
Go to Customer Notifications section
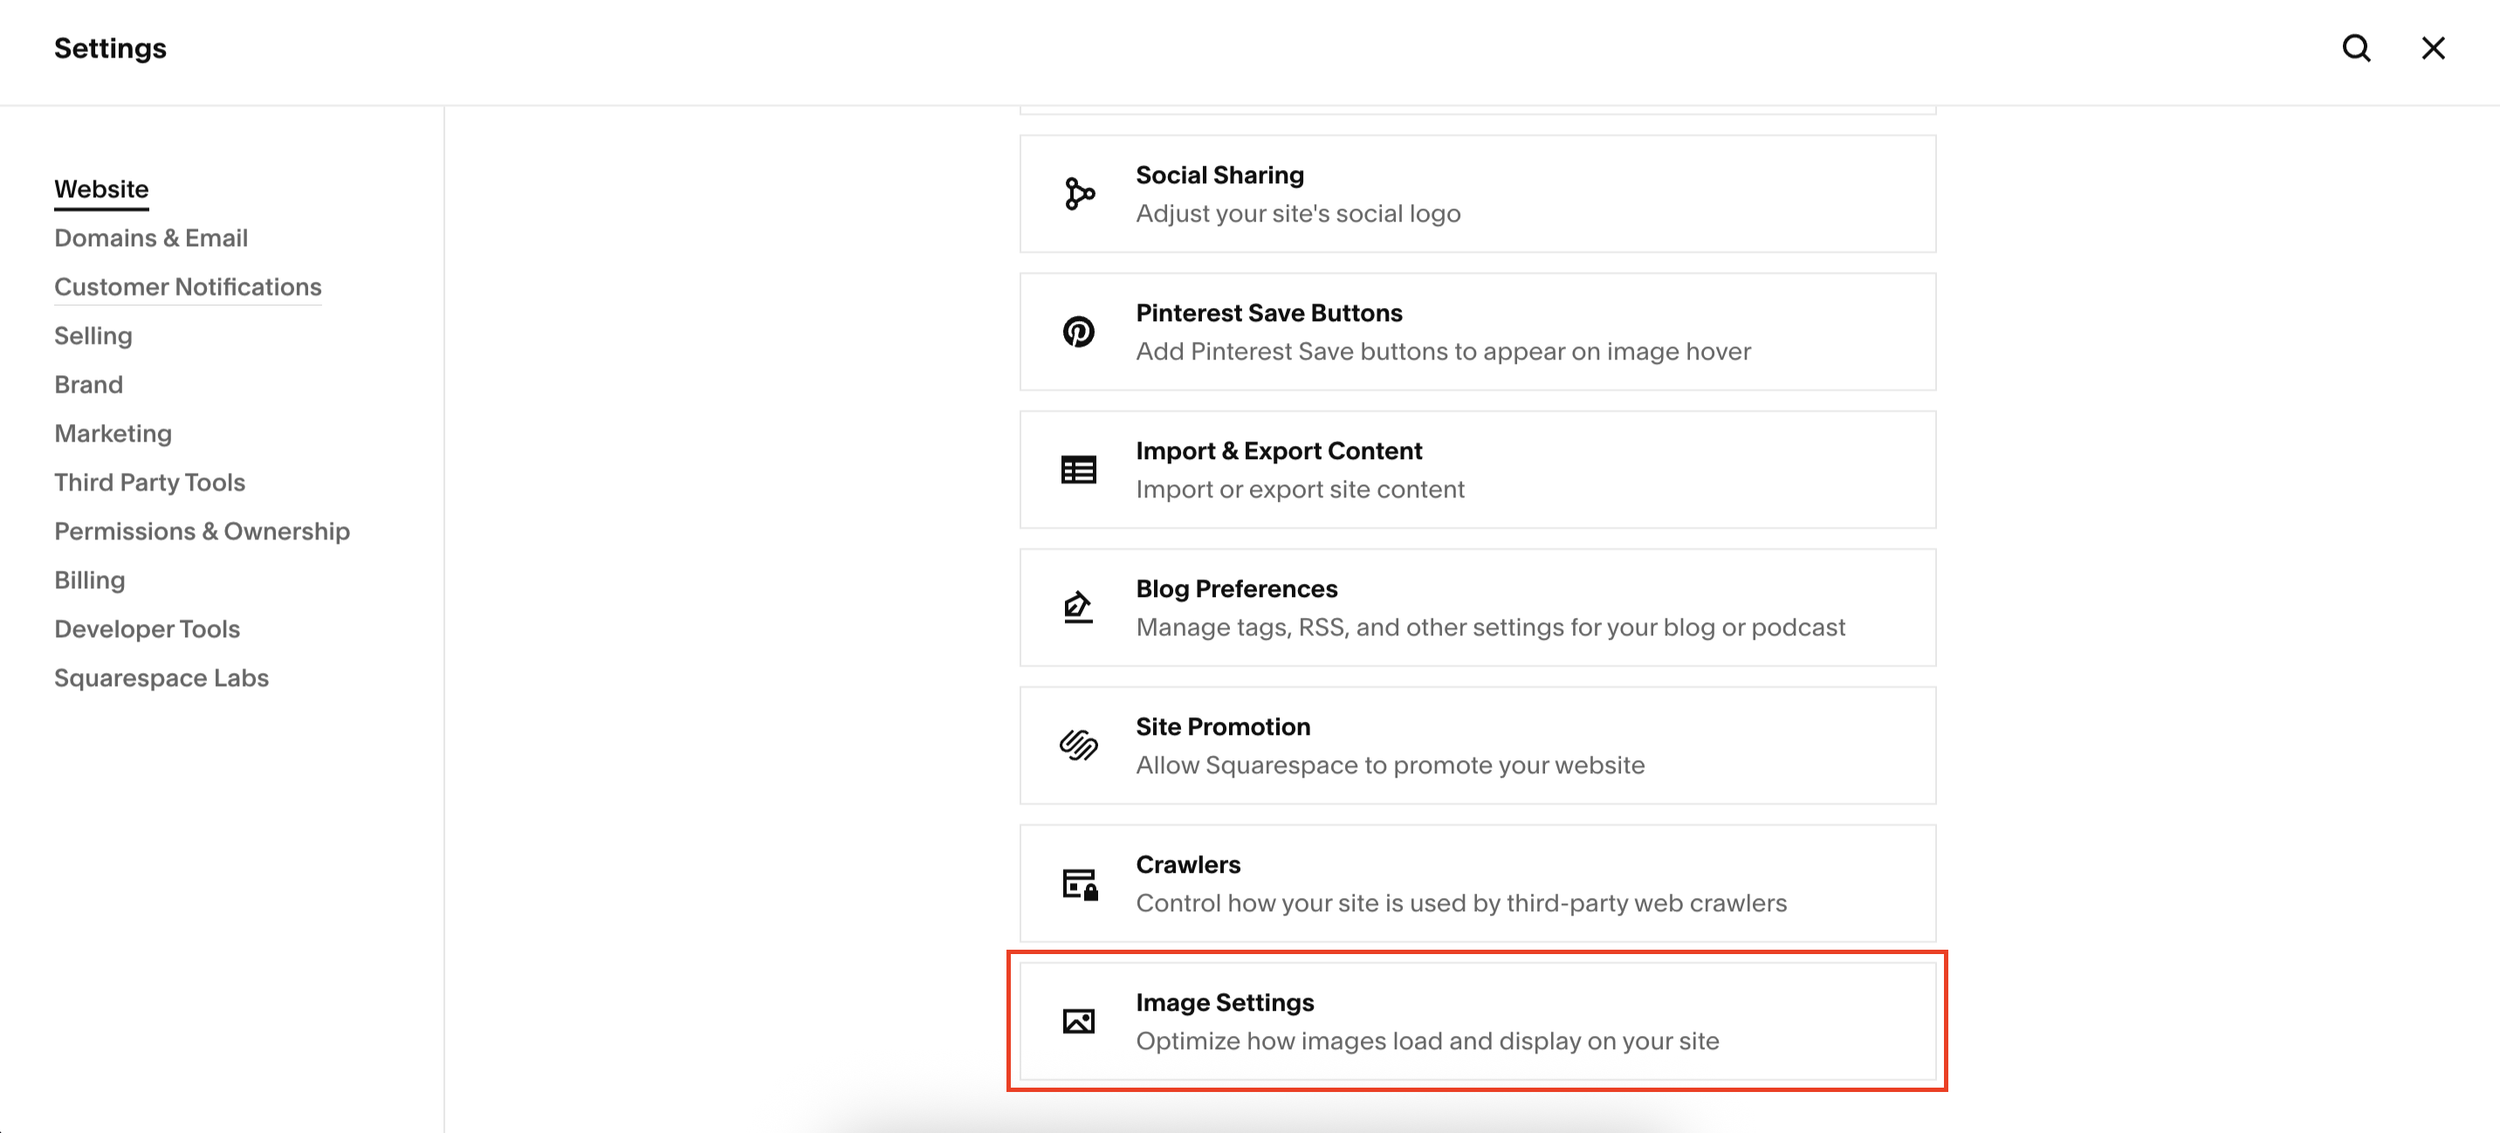[188, 287]
